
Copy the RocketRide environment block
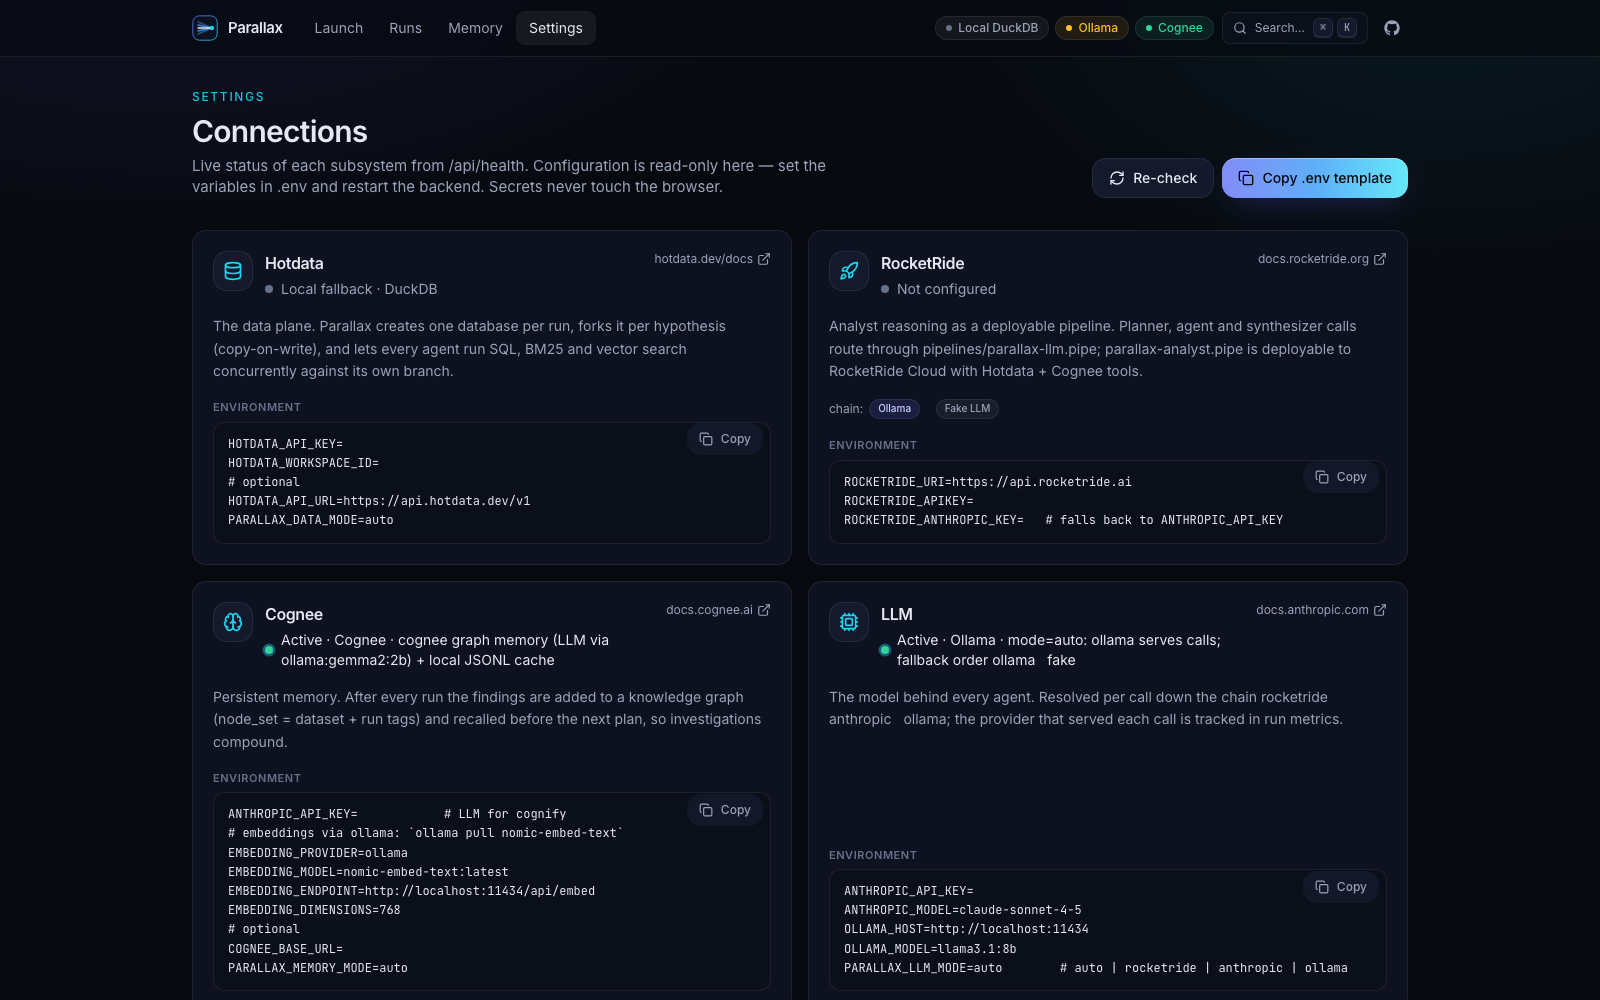[1341, 477]
